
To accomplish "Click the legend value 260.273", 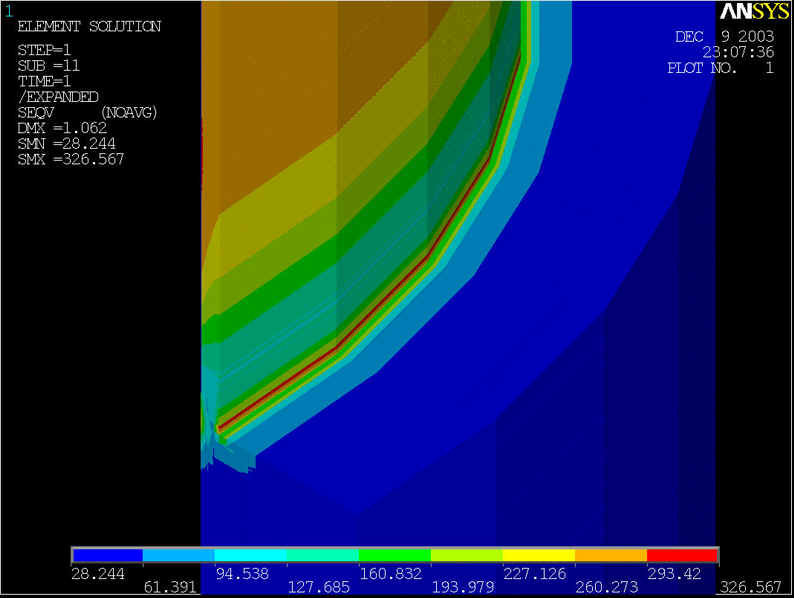I will point(607,587).
